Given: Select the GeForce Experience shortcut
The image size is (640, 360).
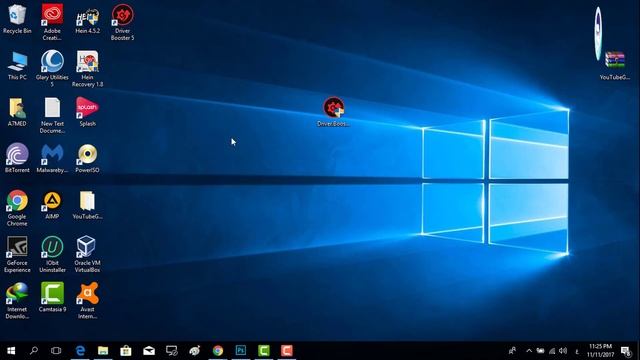Looking at the screenshot, I should (x=17, y=254).
